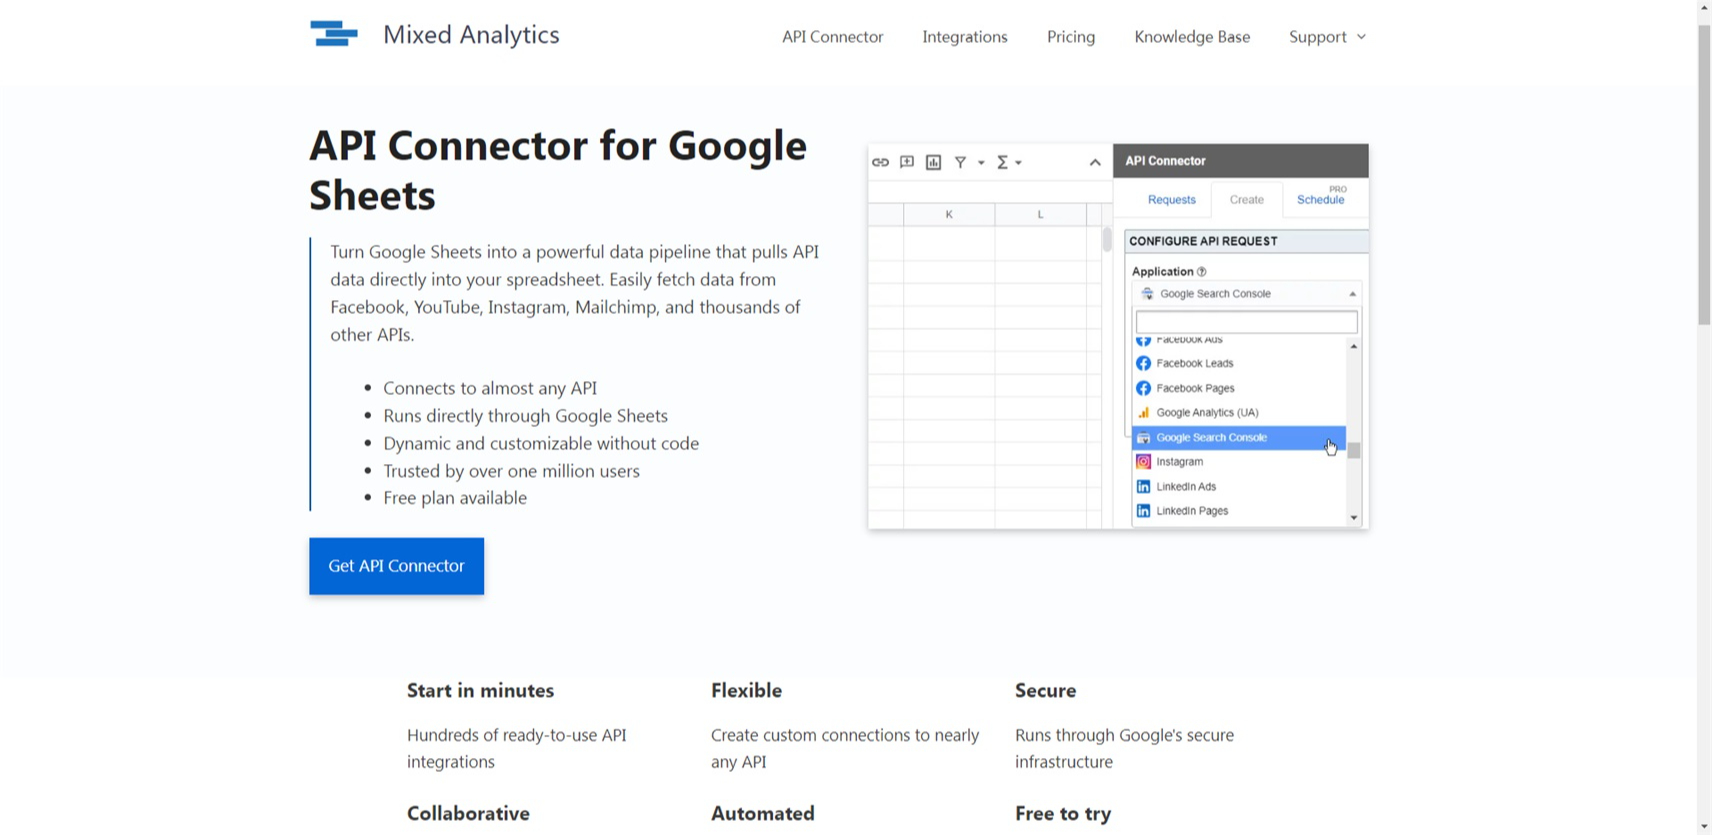Click the application search input field
Image resolution: width=1712 pixels, height=835 pixels.
(x=1246, y=322)
